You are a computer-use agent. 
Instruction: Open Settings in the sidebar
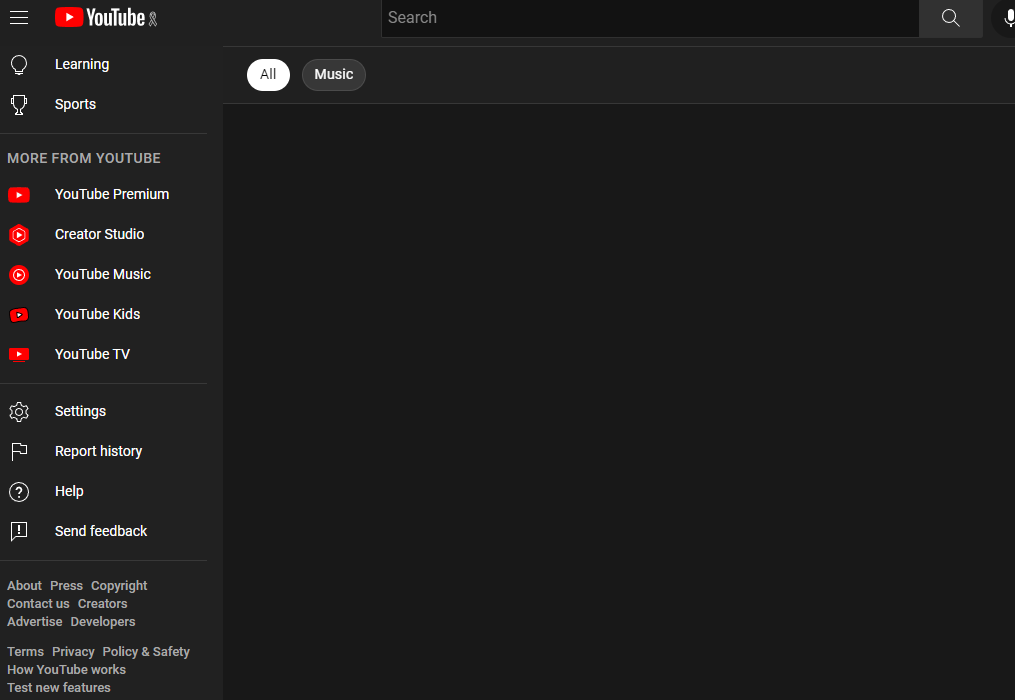pos(80,411)
